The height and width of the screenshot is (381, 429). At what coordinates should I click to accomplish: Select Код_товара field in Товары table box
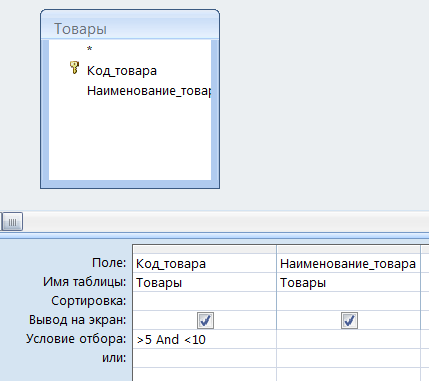(x=122, y=71)
